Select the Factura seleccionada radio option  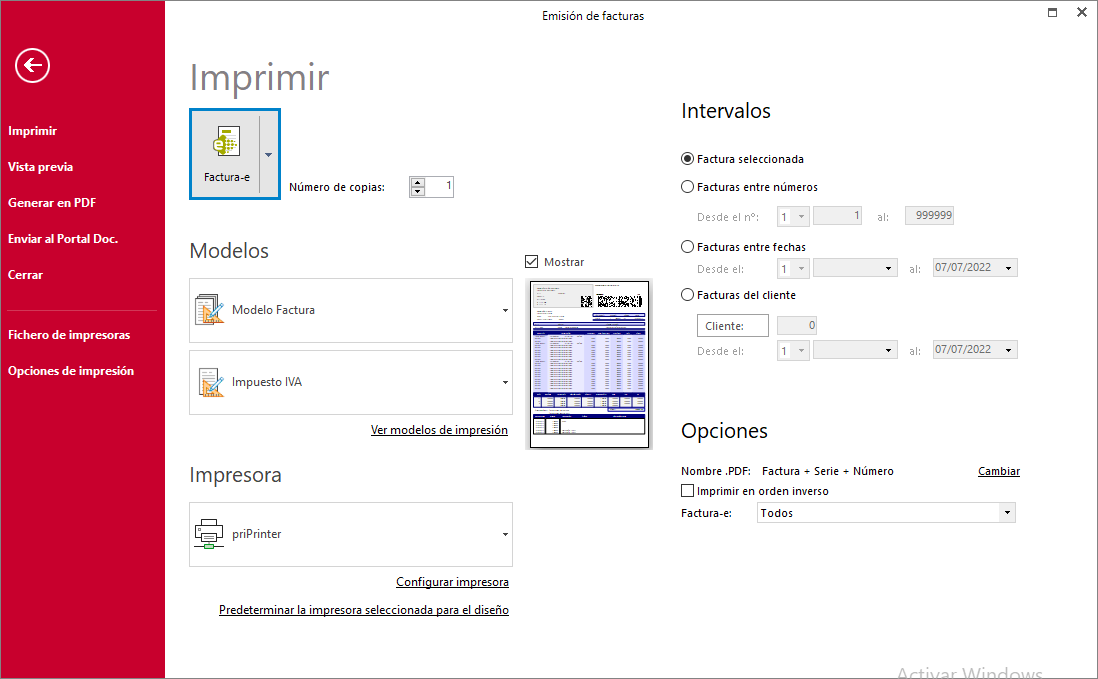click(x=687, y=159)
